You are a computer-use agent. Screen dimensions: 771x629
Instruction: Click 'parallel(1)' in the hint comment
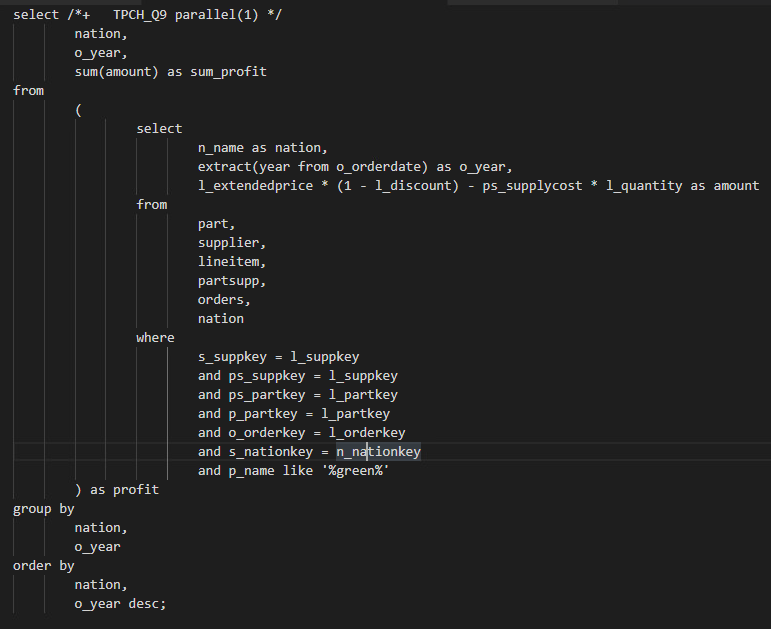[x=216, y=15]
